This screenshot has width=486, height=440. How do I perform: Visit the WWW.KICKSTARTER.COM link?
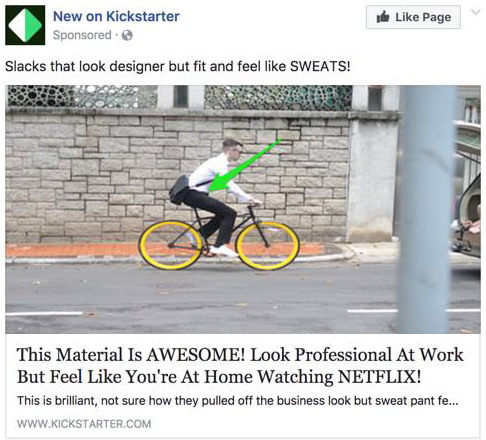coord(84,424)
